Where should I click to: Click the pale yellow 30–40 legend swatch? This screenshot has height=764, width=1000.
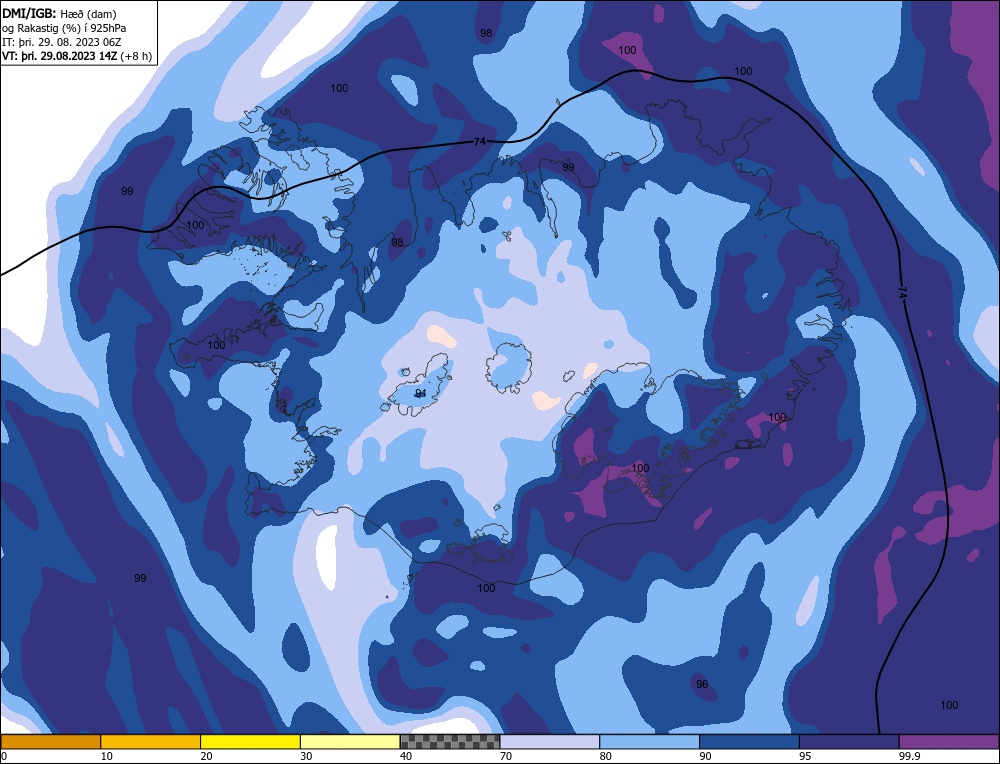pos(350,741)
